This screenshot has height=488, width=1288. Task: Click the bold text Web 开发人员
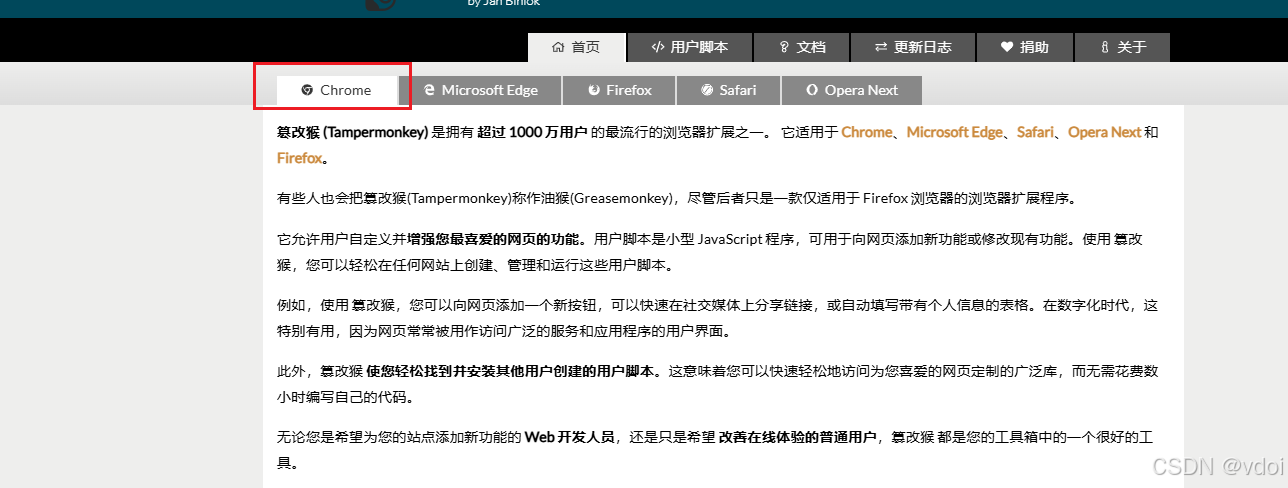[x=569, y=437]
